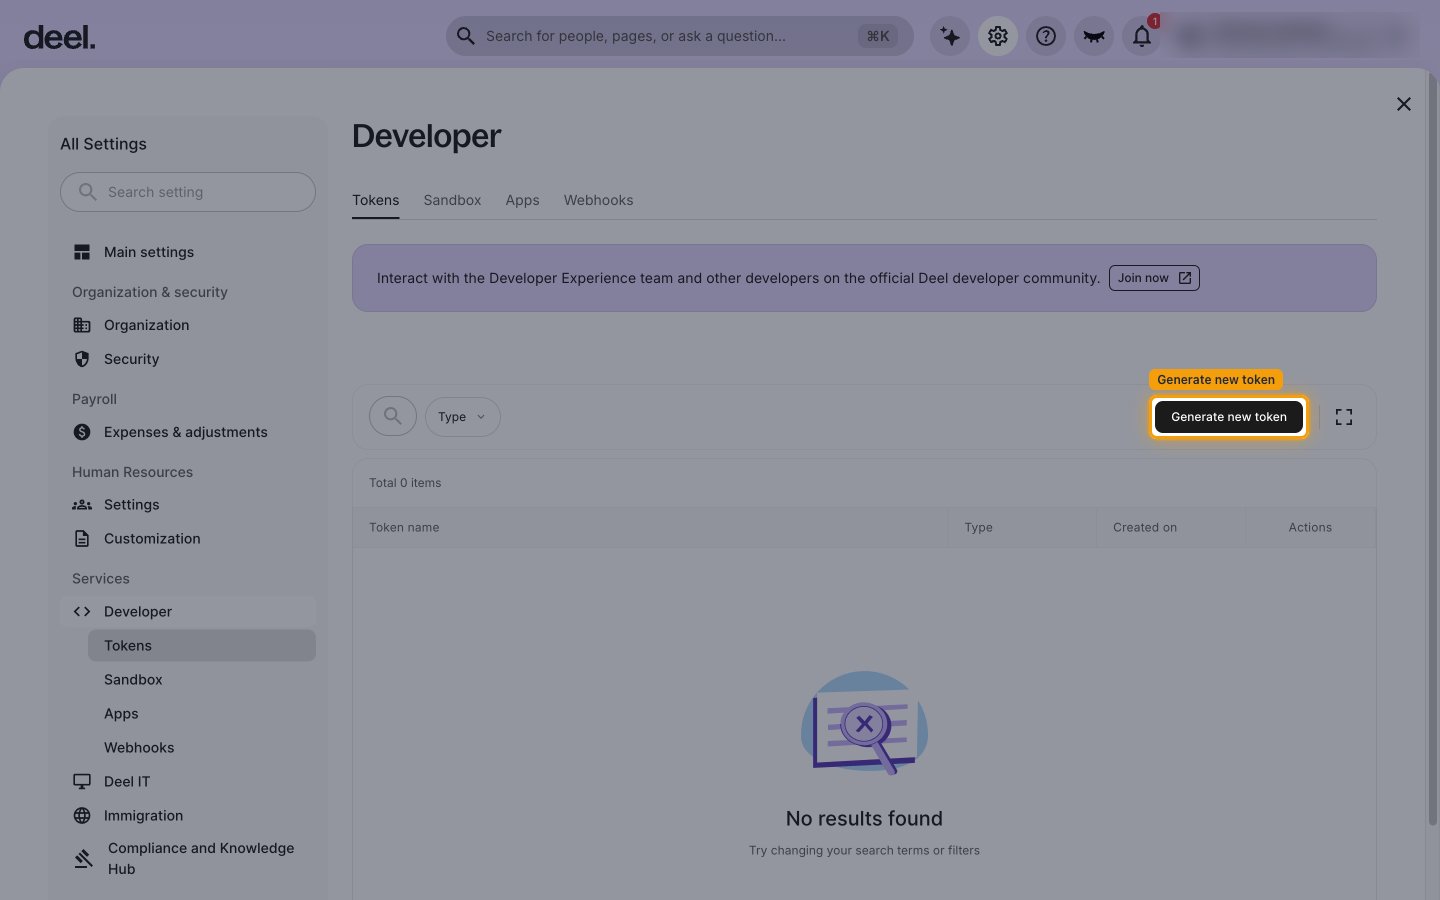Open the help question mark icon
Image resolution: width=1440 pixels, height=900 pixels.
[x=1045, y=36]
